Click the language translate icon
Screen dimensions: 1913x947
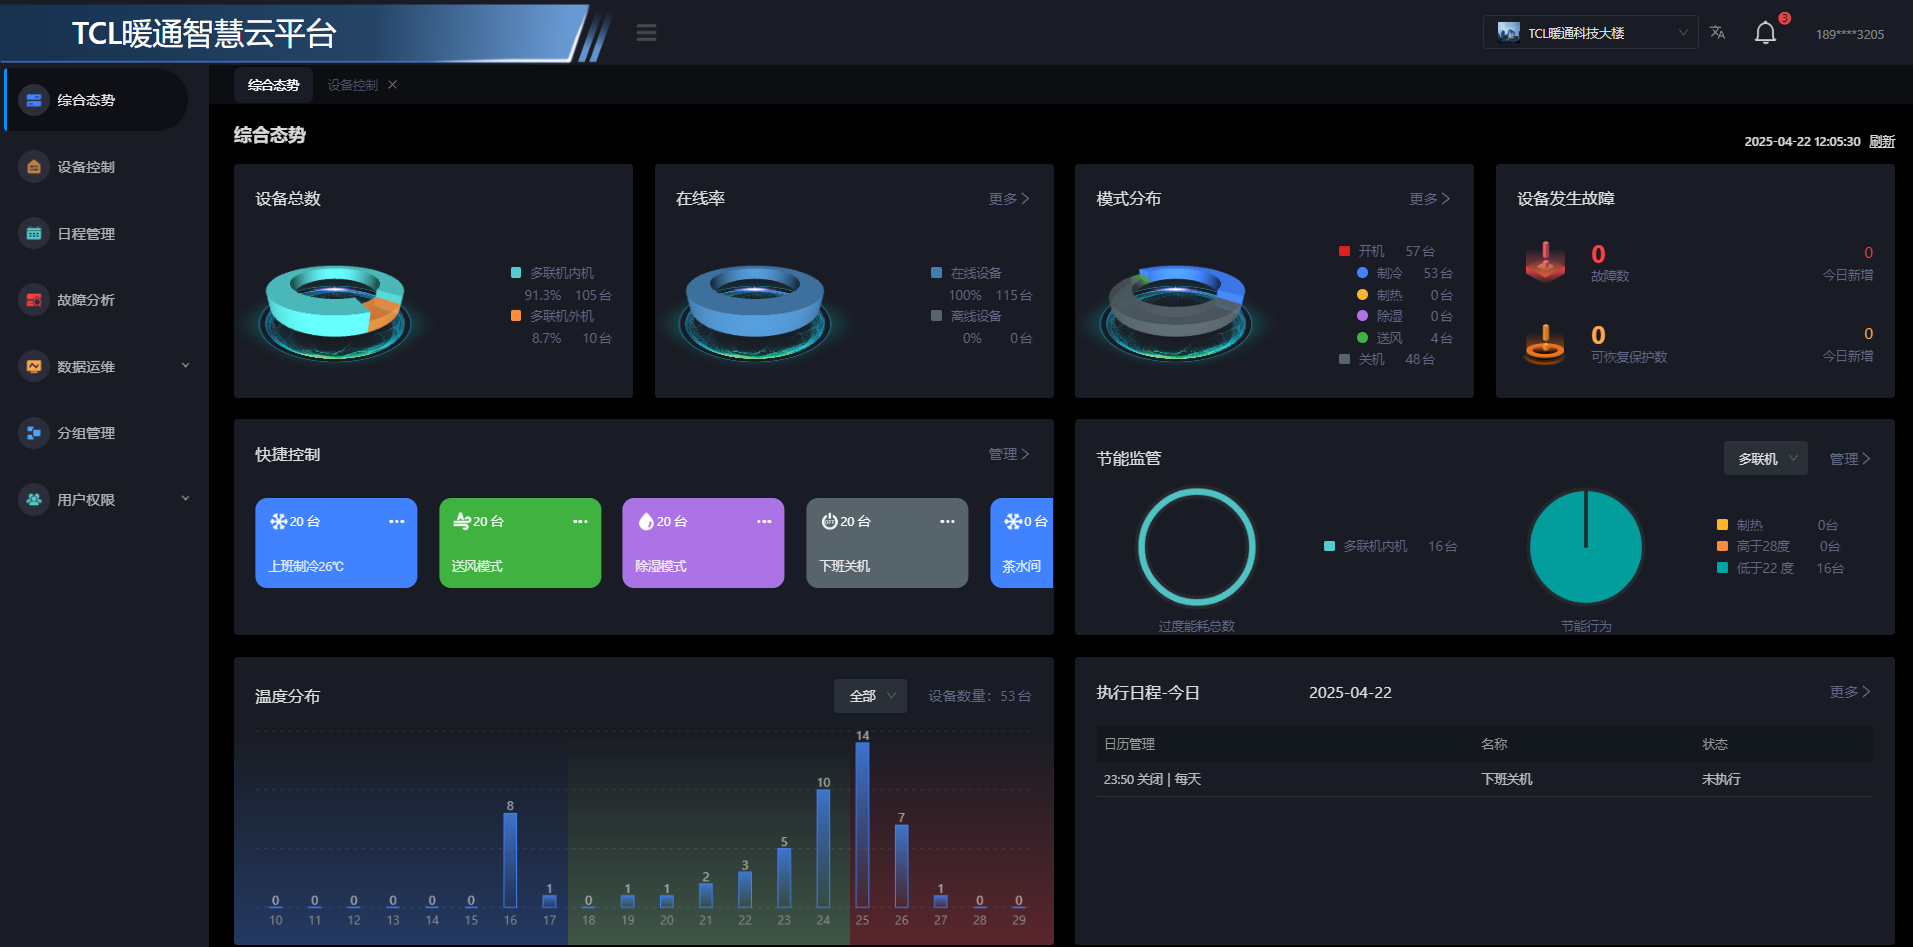point(1717,33)
